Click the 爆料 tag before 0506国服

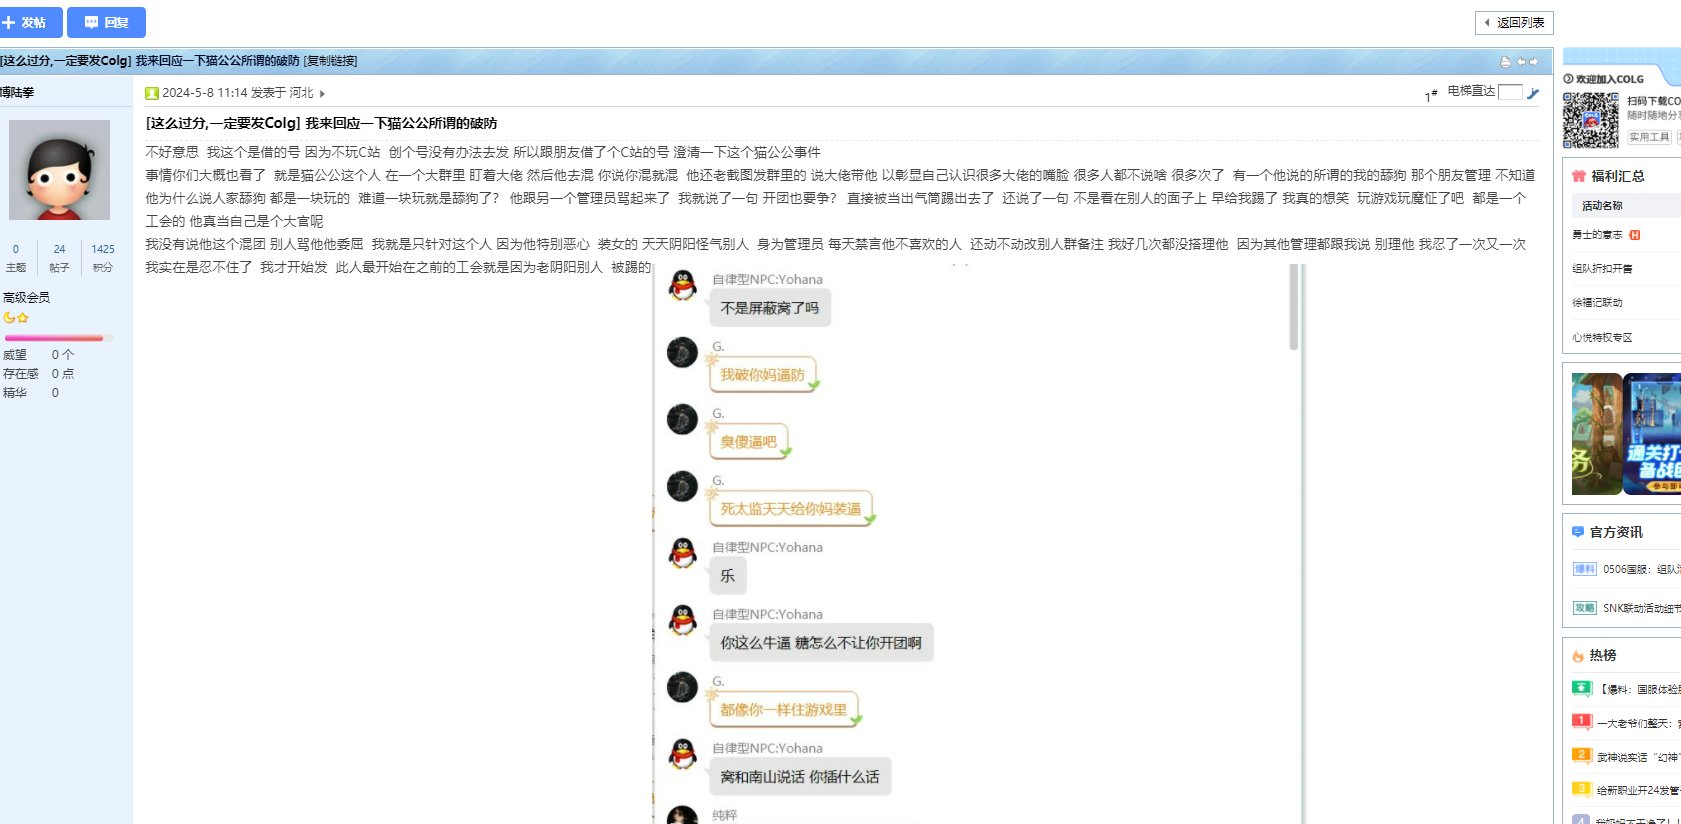pos(1585,569)
